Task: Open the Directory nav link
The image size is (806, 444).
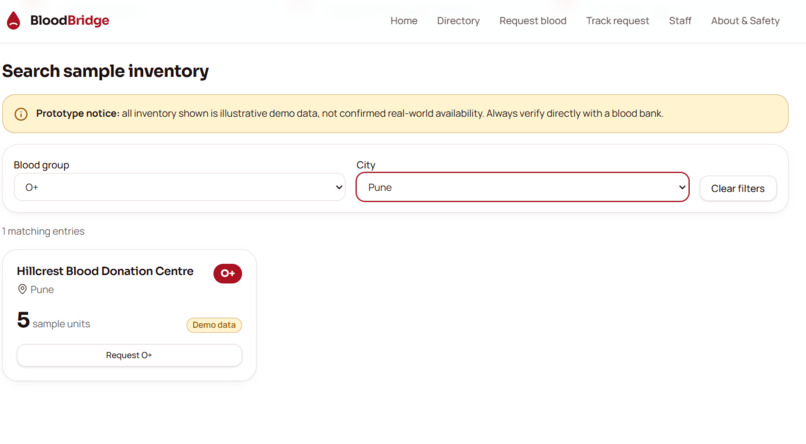Action: [458, 21]
